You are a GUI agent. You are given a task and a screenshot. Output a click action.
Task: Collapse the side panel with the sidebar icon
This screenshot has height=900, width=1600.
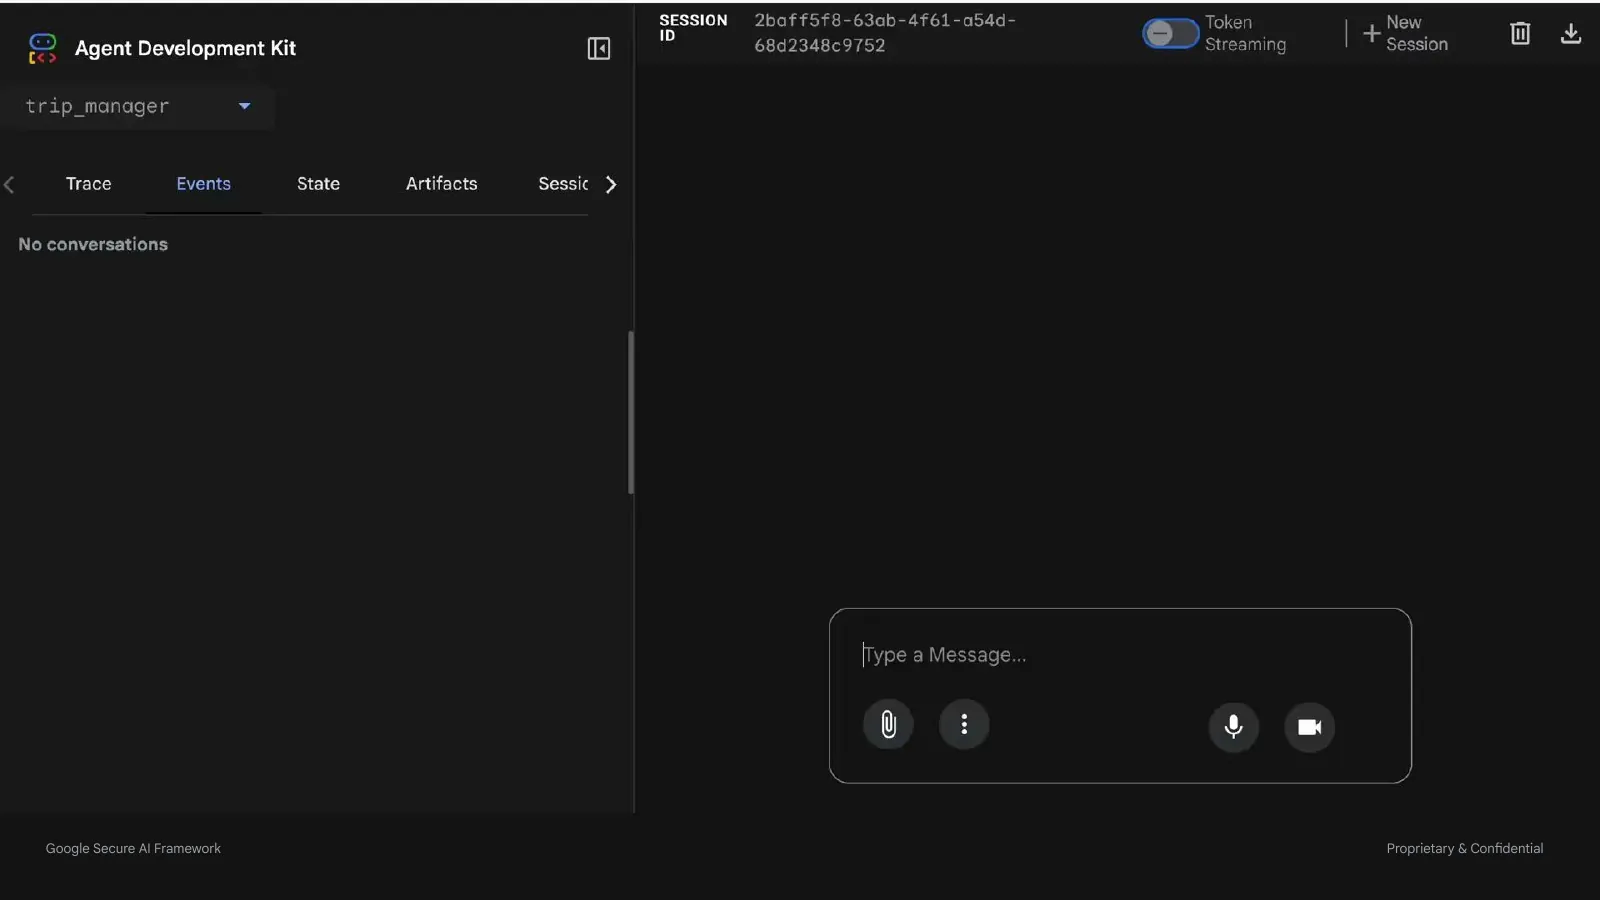[x=599, y=48]
